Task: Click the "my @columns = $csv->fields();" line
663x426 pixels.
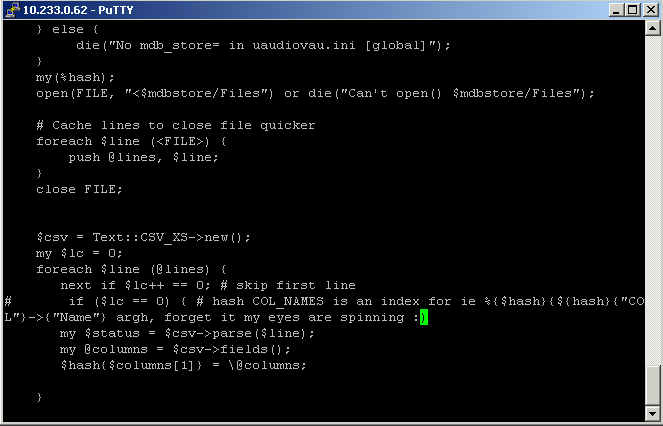Action: 174,349
